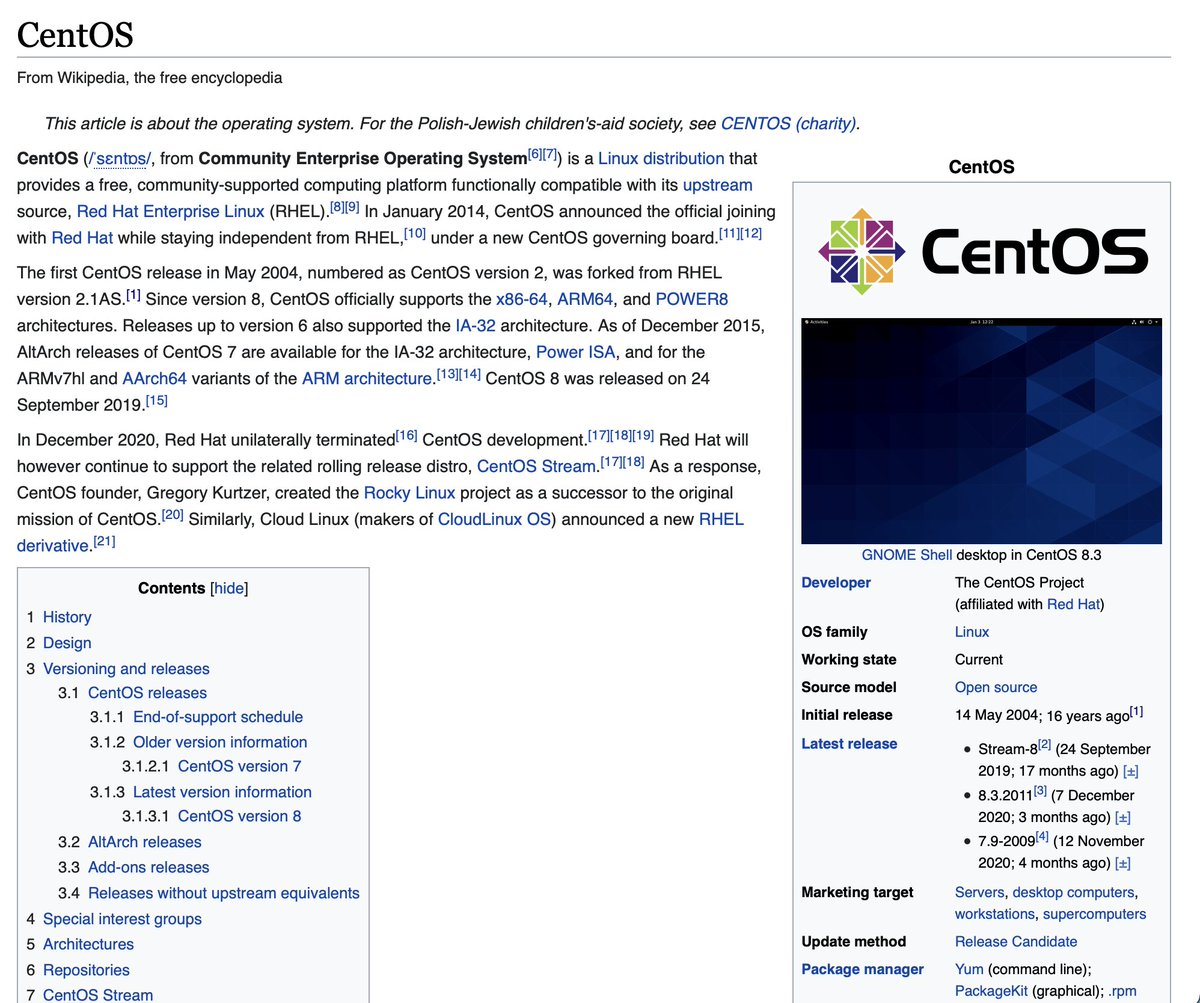The height and width of the screenshot is (1003, 1200).
Task: Open the supercomputers link
Action: point(1094,914)
